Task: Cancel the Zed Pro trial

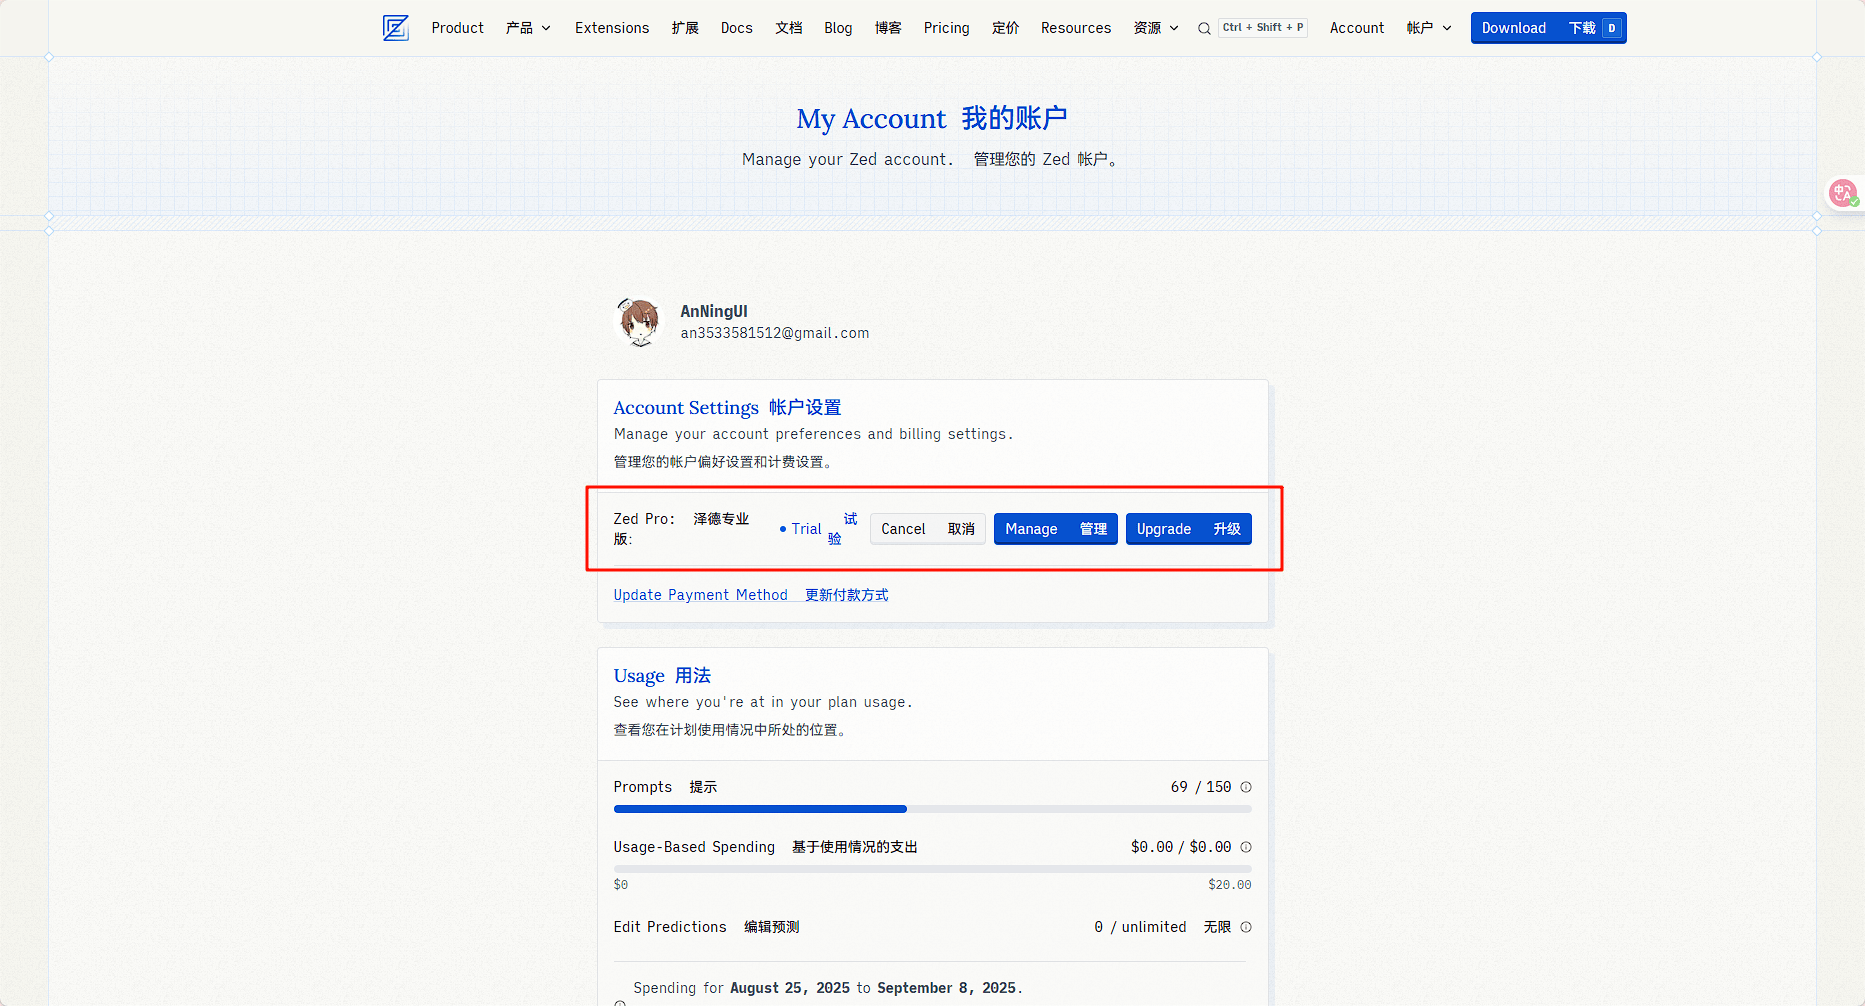Action: (927, 529)
